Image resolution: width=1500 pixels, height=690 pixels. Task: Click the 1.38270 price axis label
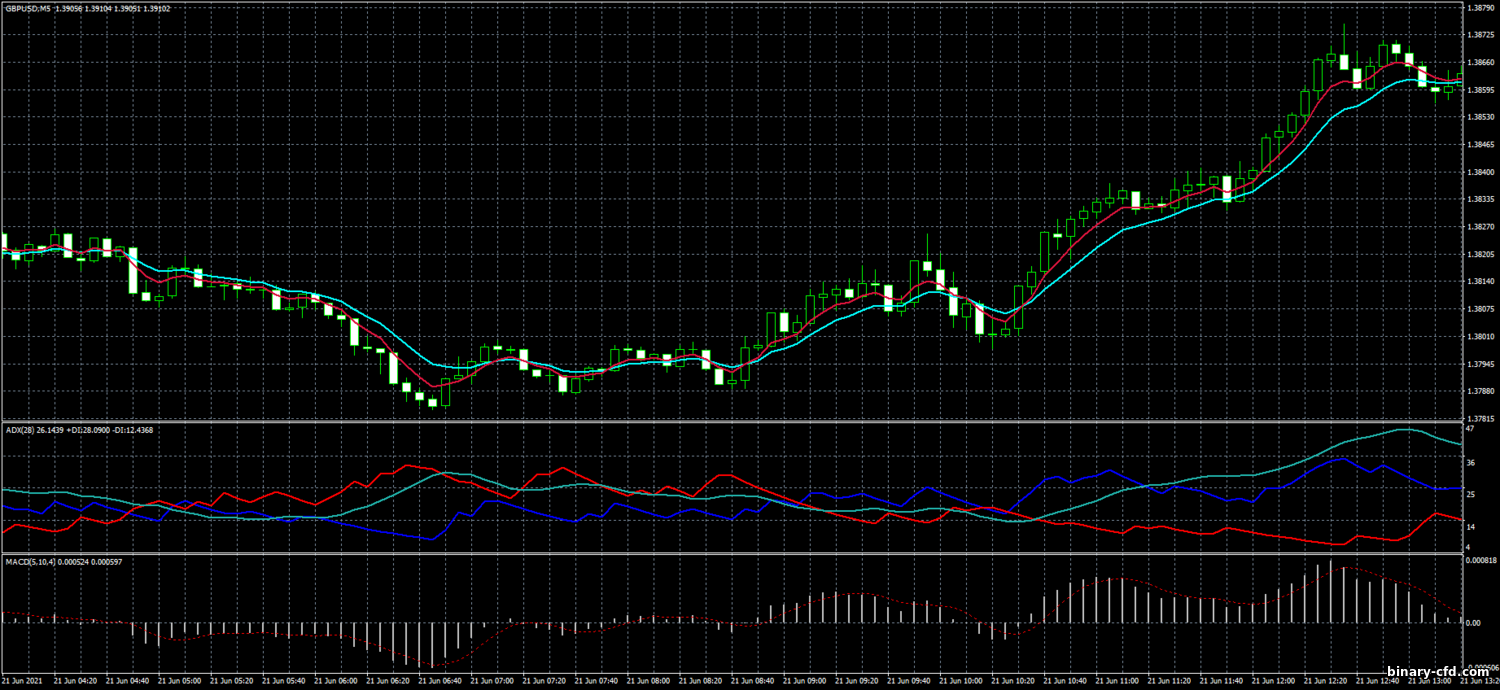click(x=1479, y=227)
